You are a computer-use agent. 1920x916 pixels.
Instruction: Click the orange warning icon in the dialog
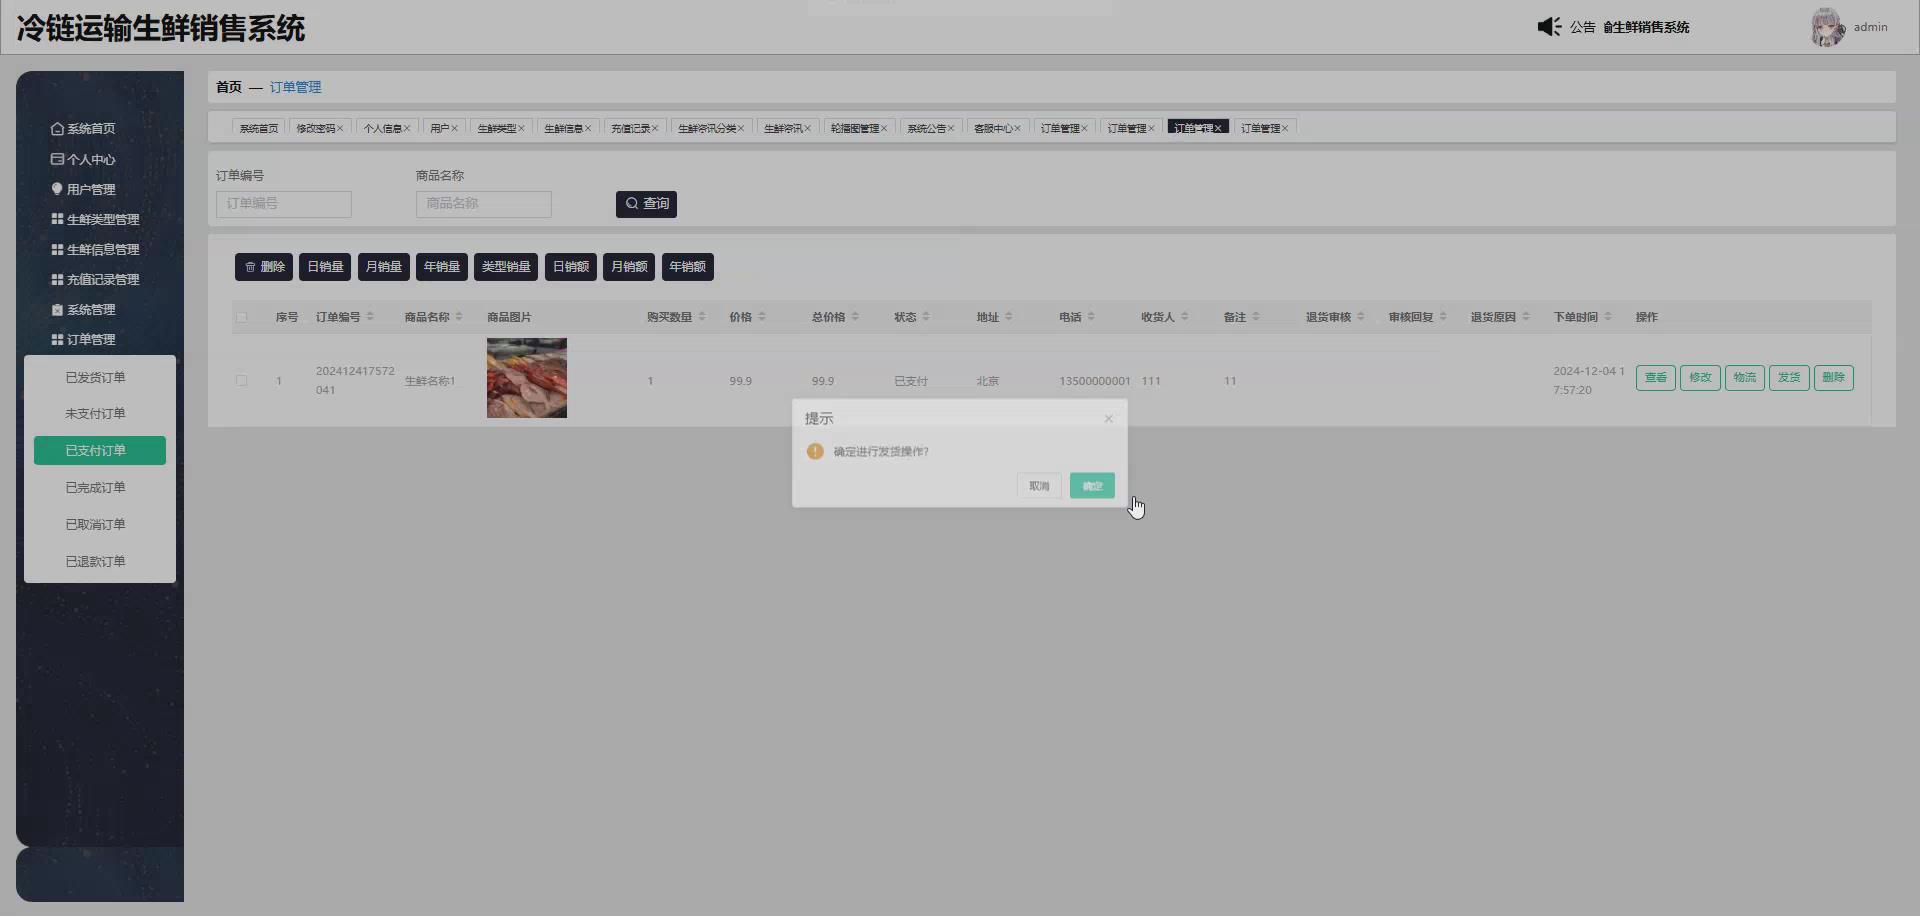(815, 451)
